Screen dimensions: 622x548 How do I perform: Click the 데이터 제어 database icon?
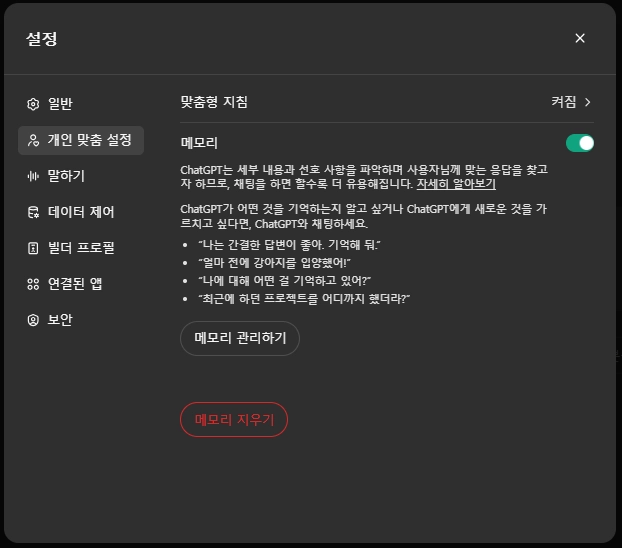33,212
